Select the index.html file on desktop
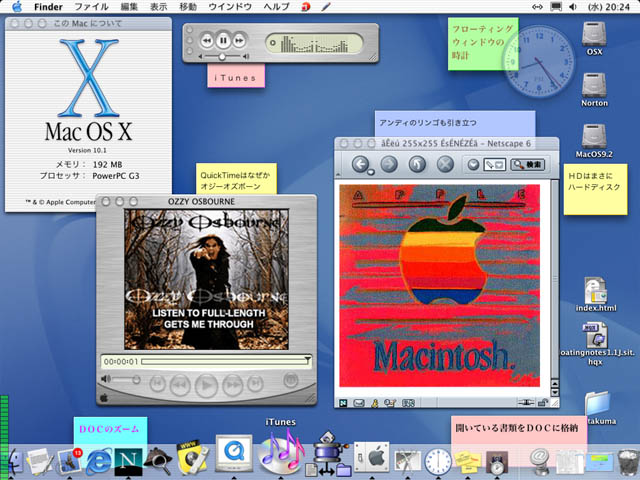This screenshot has height=480, width=640. (x=596, y=294)
